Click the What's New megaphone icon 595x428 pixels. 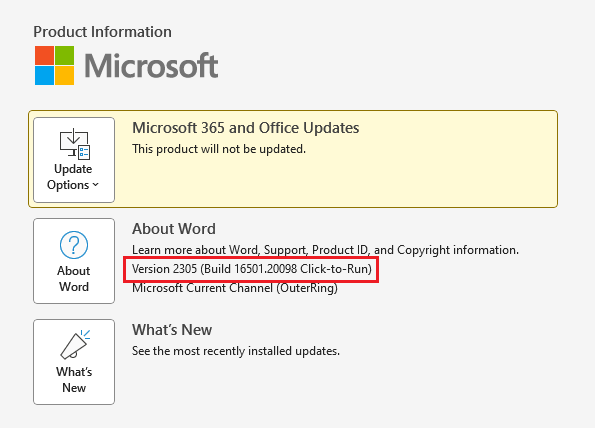pos(75,345)
